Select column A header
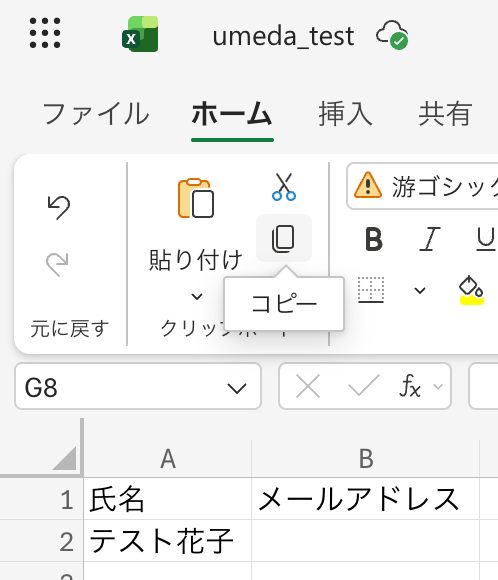The image size is (498, 580). [x=168, y=459]
